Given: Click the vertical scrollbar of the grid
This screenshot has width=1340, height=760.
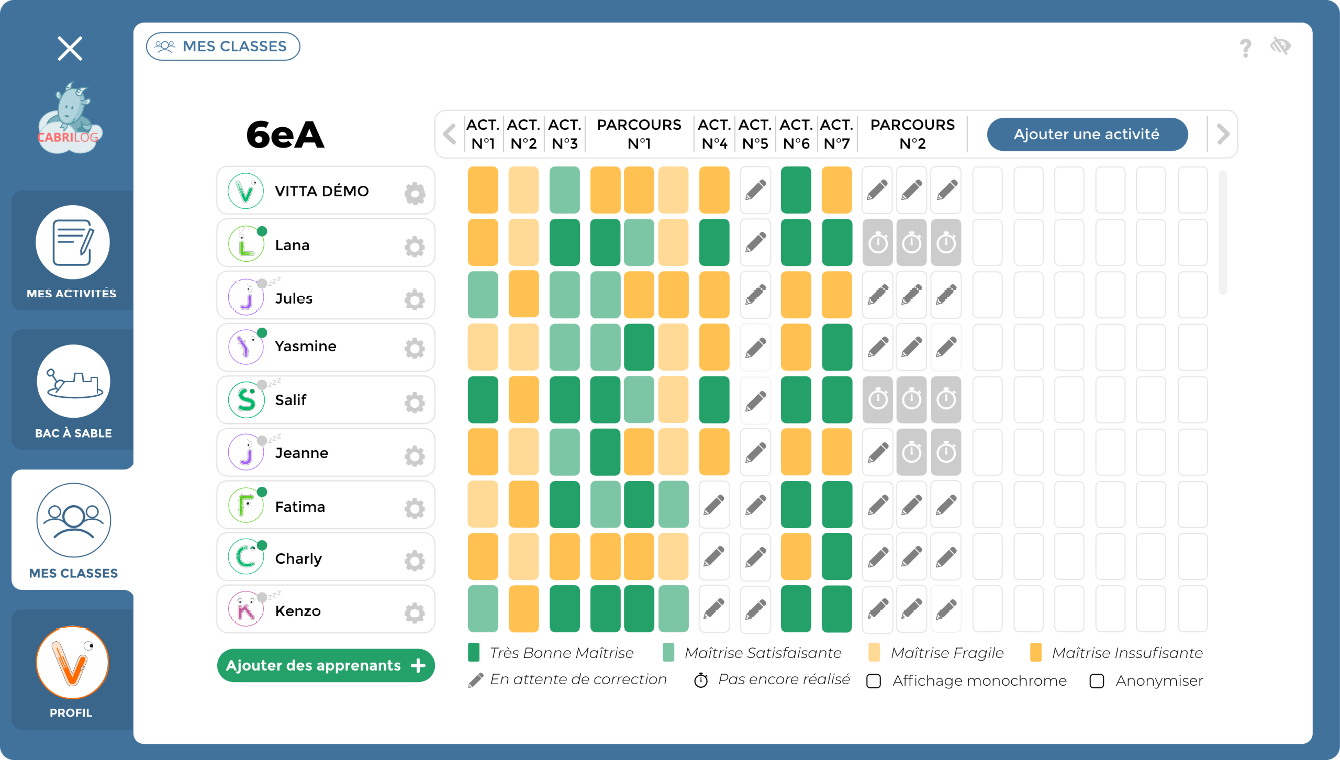Looking at the screenshot, I should 1222,233.
